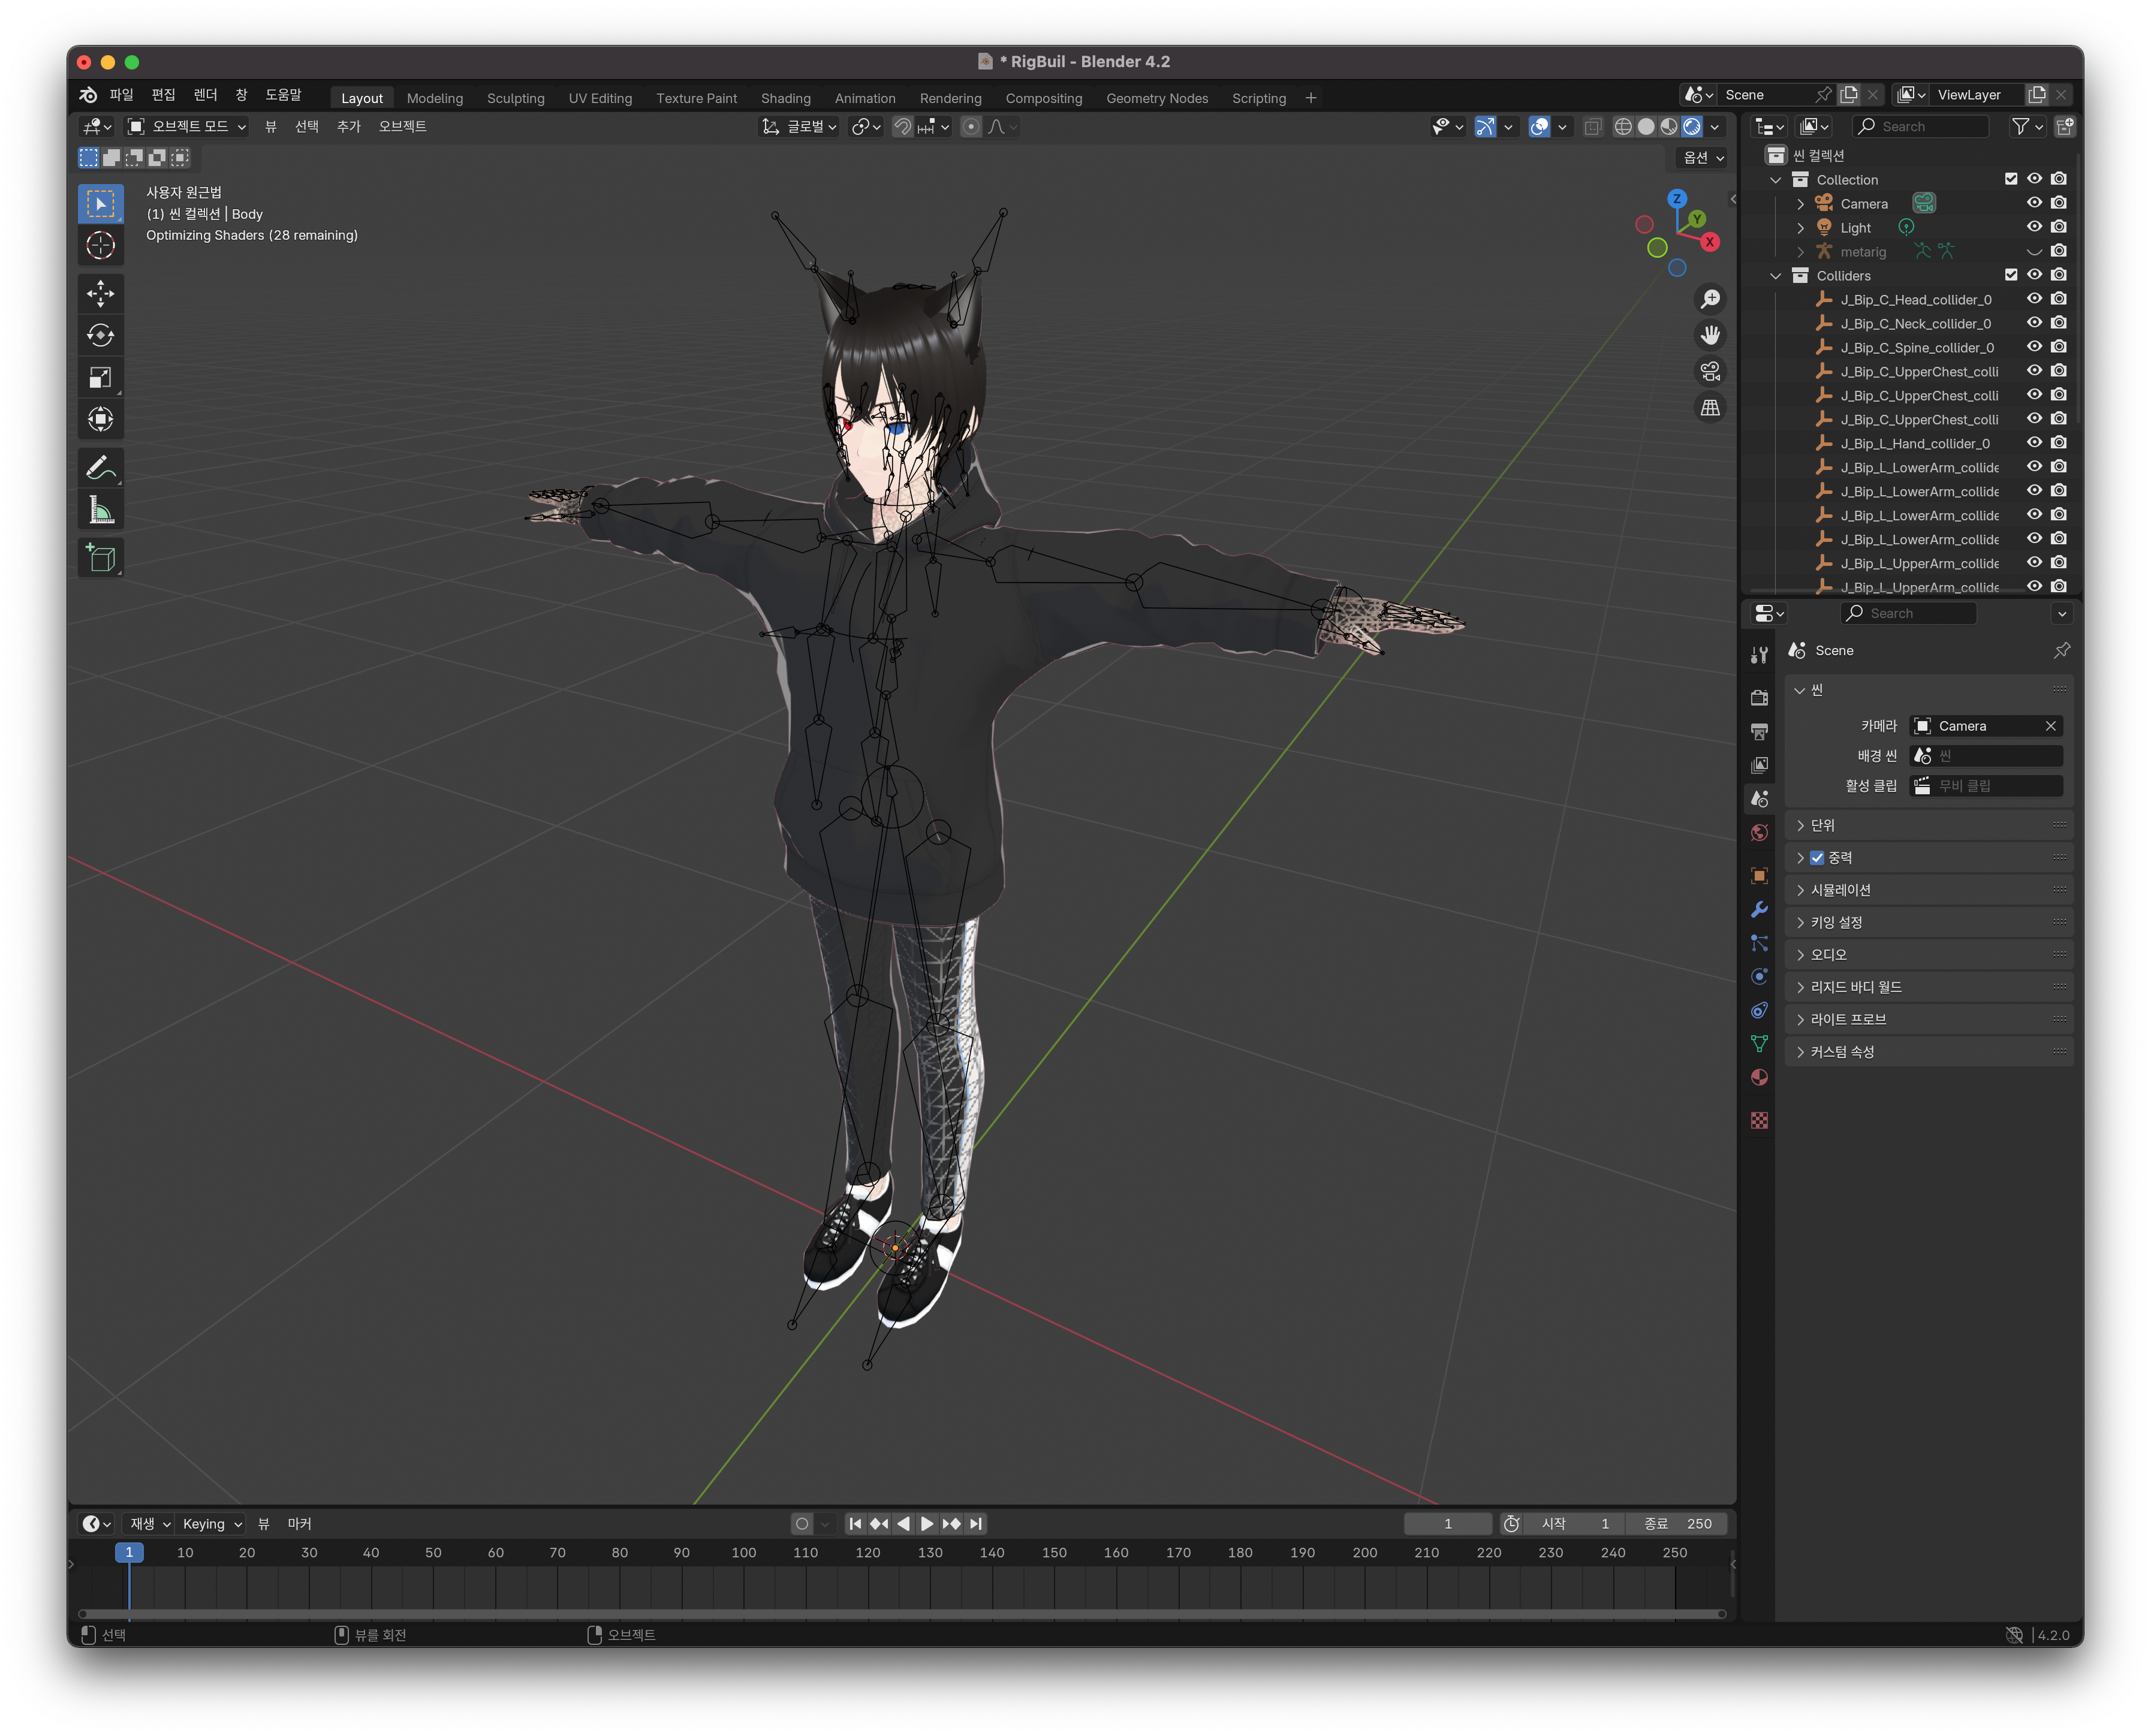Open the Object Mode dropdown
This screenshot has height=1736, width=2151.
coord(187,127)
